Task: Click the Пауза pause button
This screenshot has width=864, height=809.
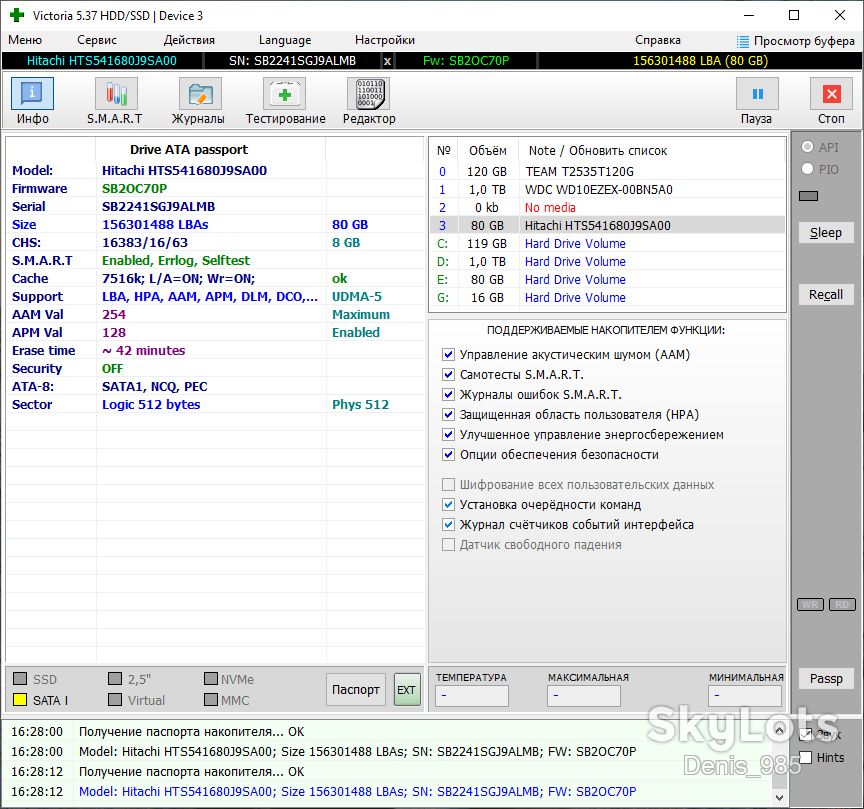Action: pyautogui.click(x=757, y=101)
